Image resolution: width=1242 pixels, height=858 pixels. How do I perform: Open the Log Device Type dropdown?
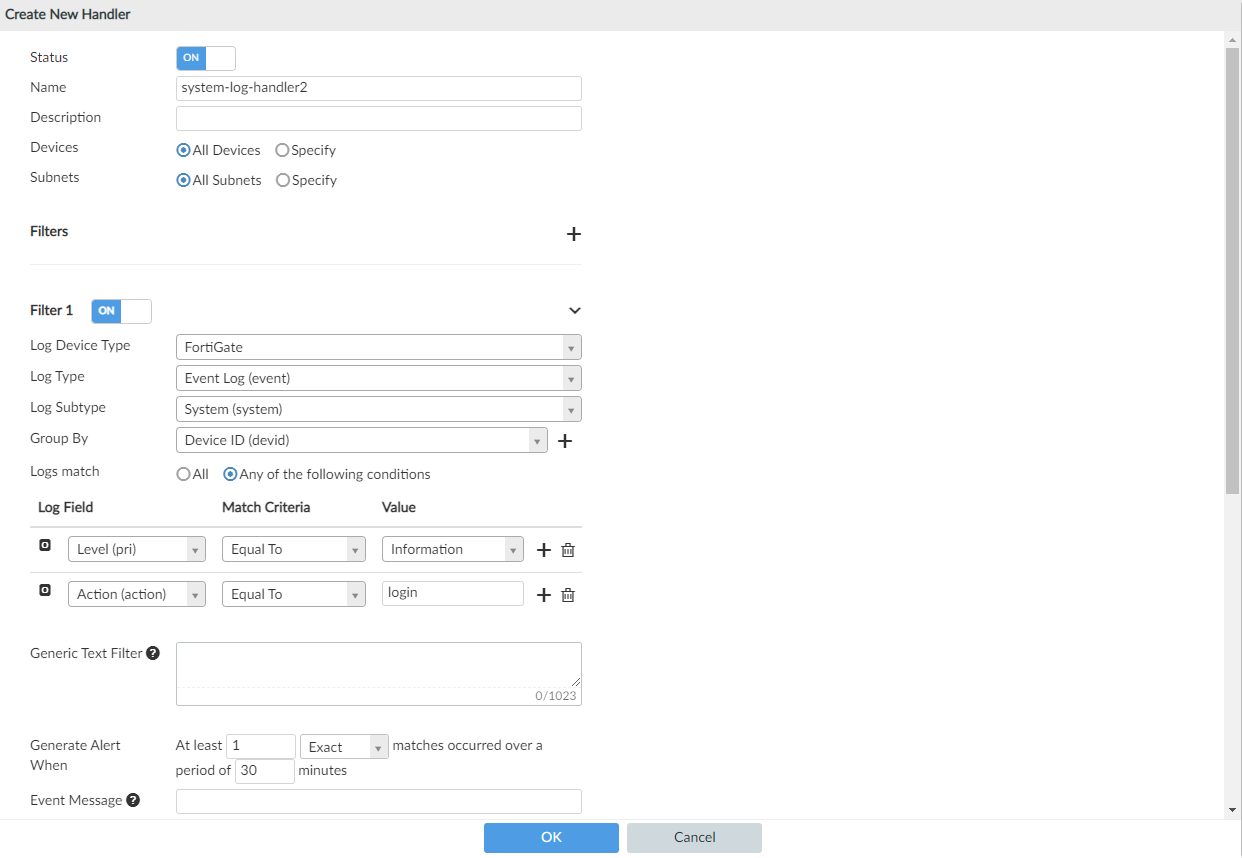pyautogui.click(x=378, y=347)
